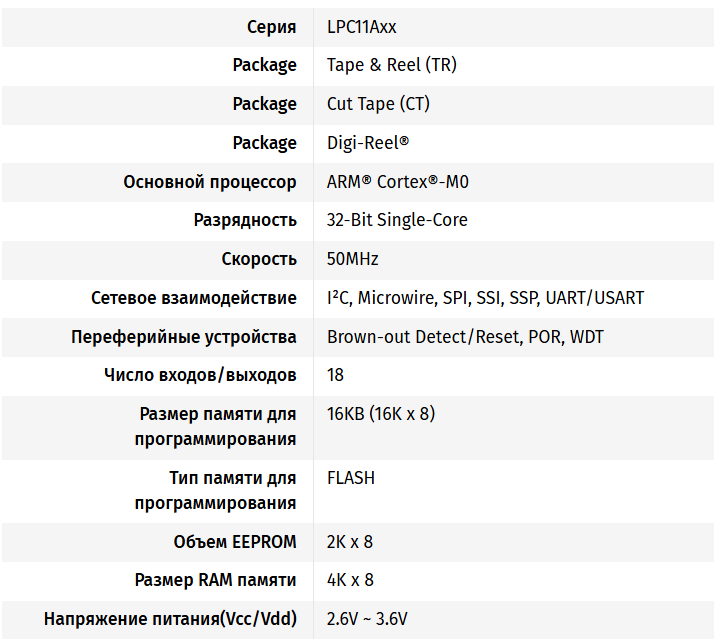Image resolution: width=714 pixels, height=639 pixels.
Task: Click the Основной процессор label
Action: click(x=210, y=182)
